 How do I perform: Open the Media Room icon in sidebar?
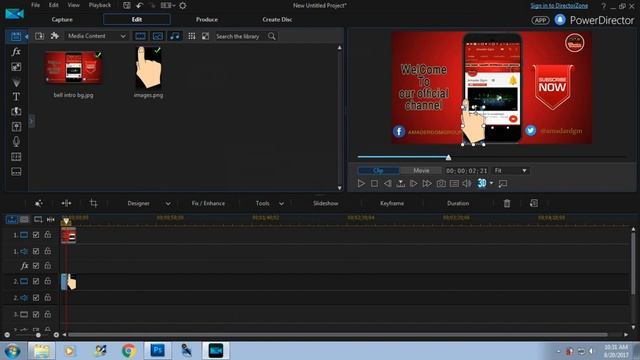(16, 36)
